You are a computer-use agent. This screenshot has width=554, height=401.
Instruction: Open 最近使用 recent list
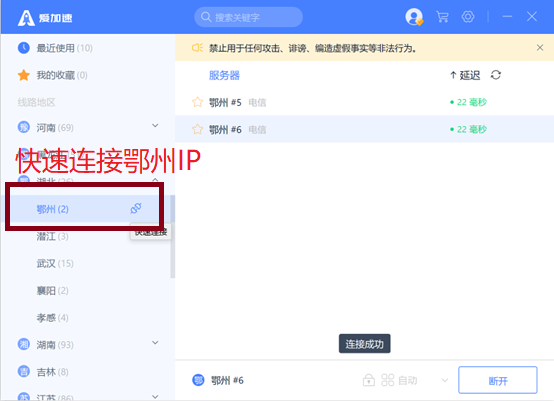tap(55, 48)
